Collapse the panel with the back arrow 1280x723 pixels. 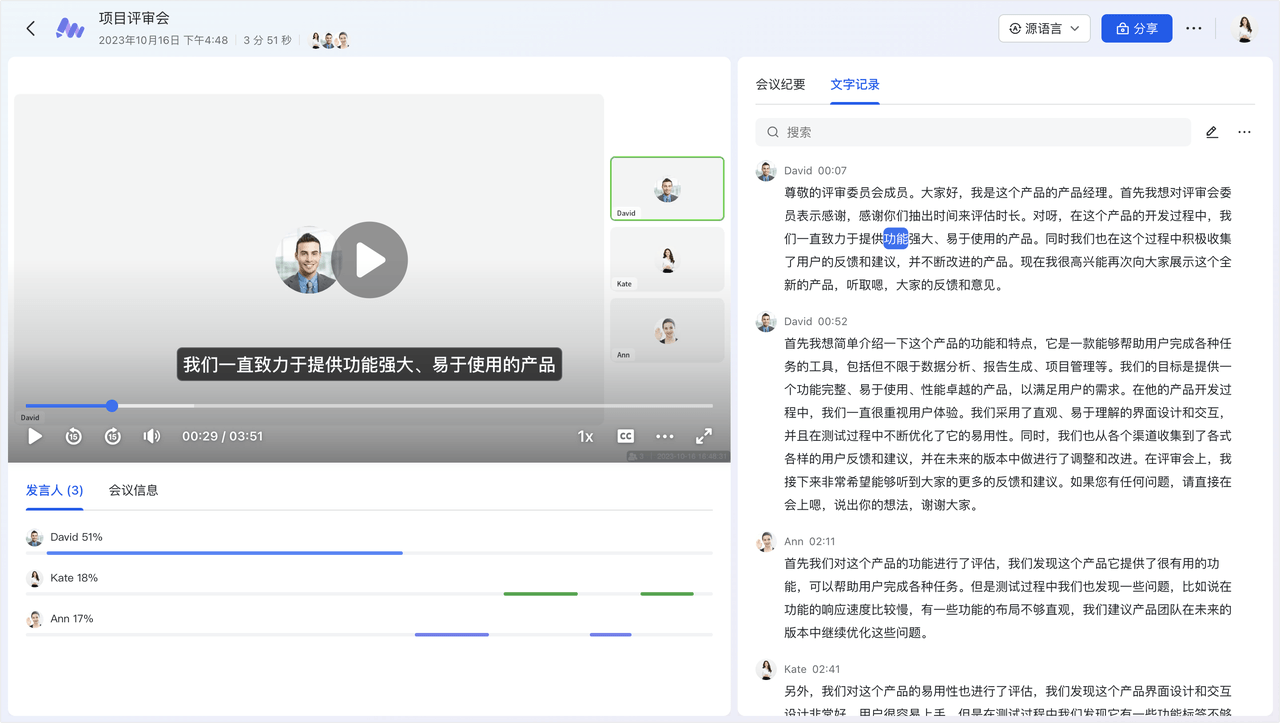point(30,28)
